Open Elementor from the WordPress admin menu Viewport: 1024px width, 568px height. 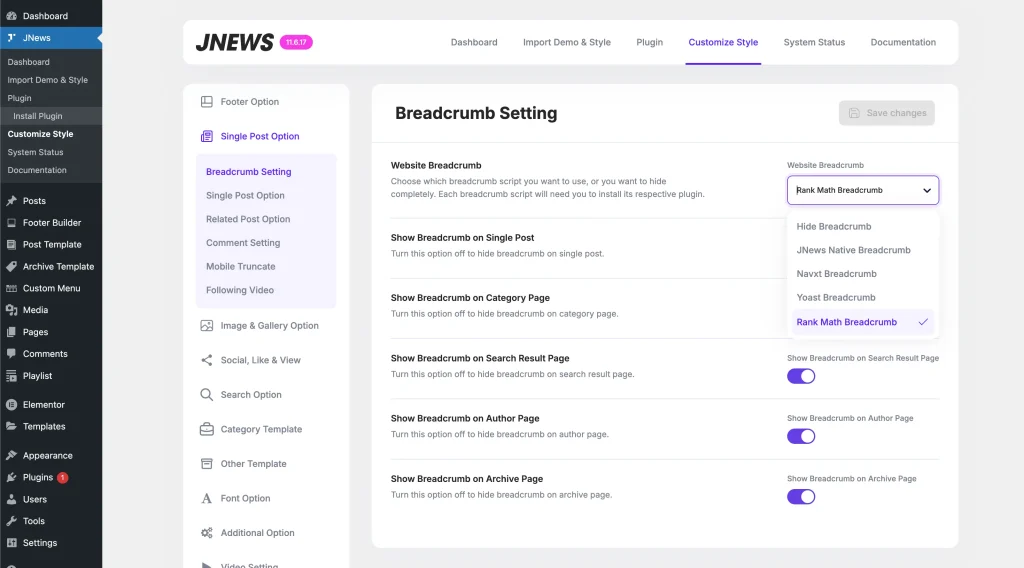pos(43,405)
